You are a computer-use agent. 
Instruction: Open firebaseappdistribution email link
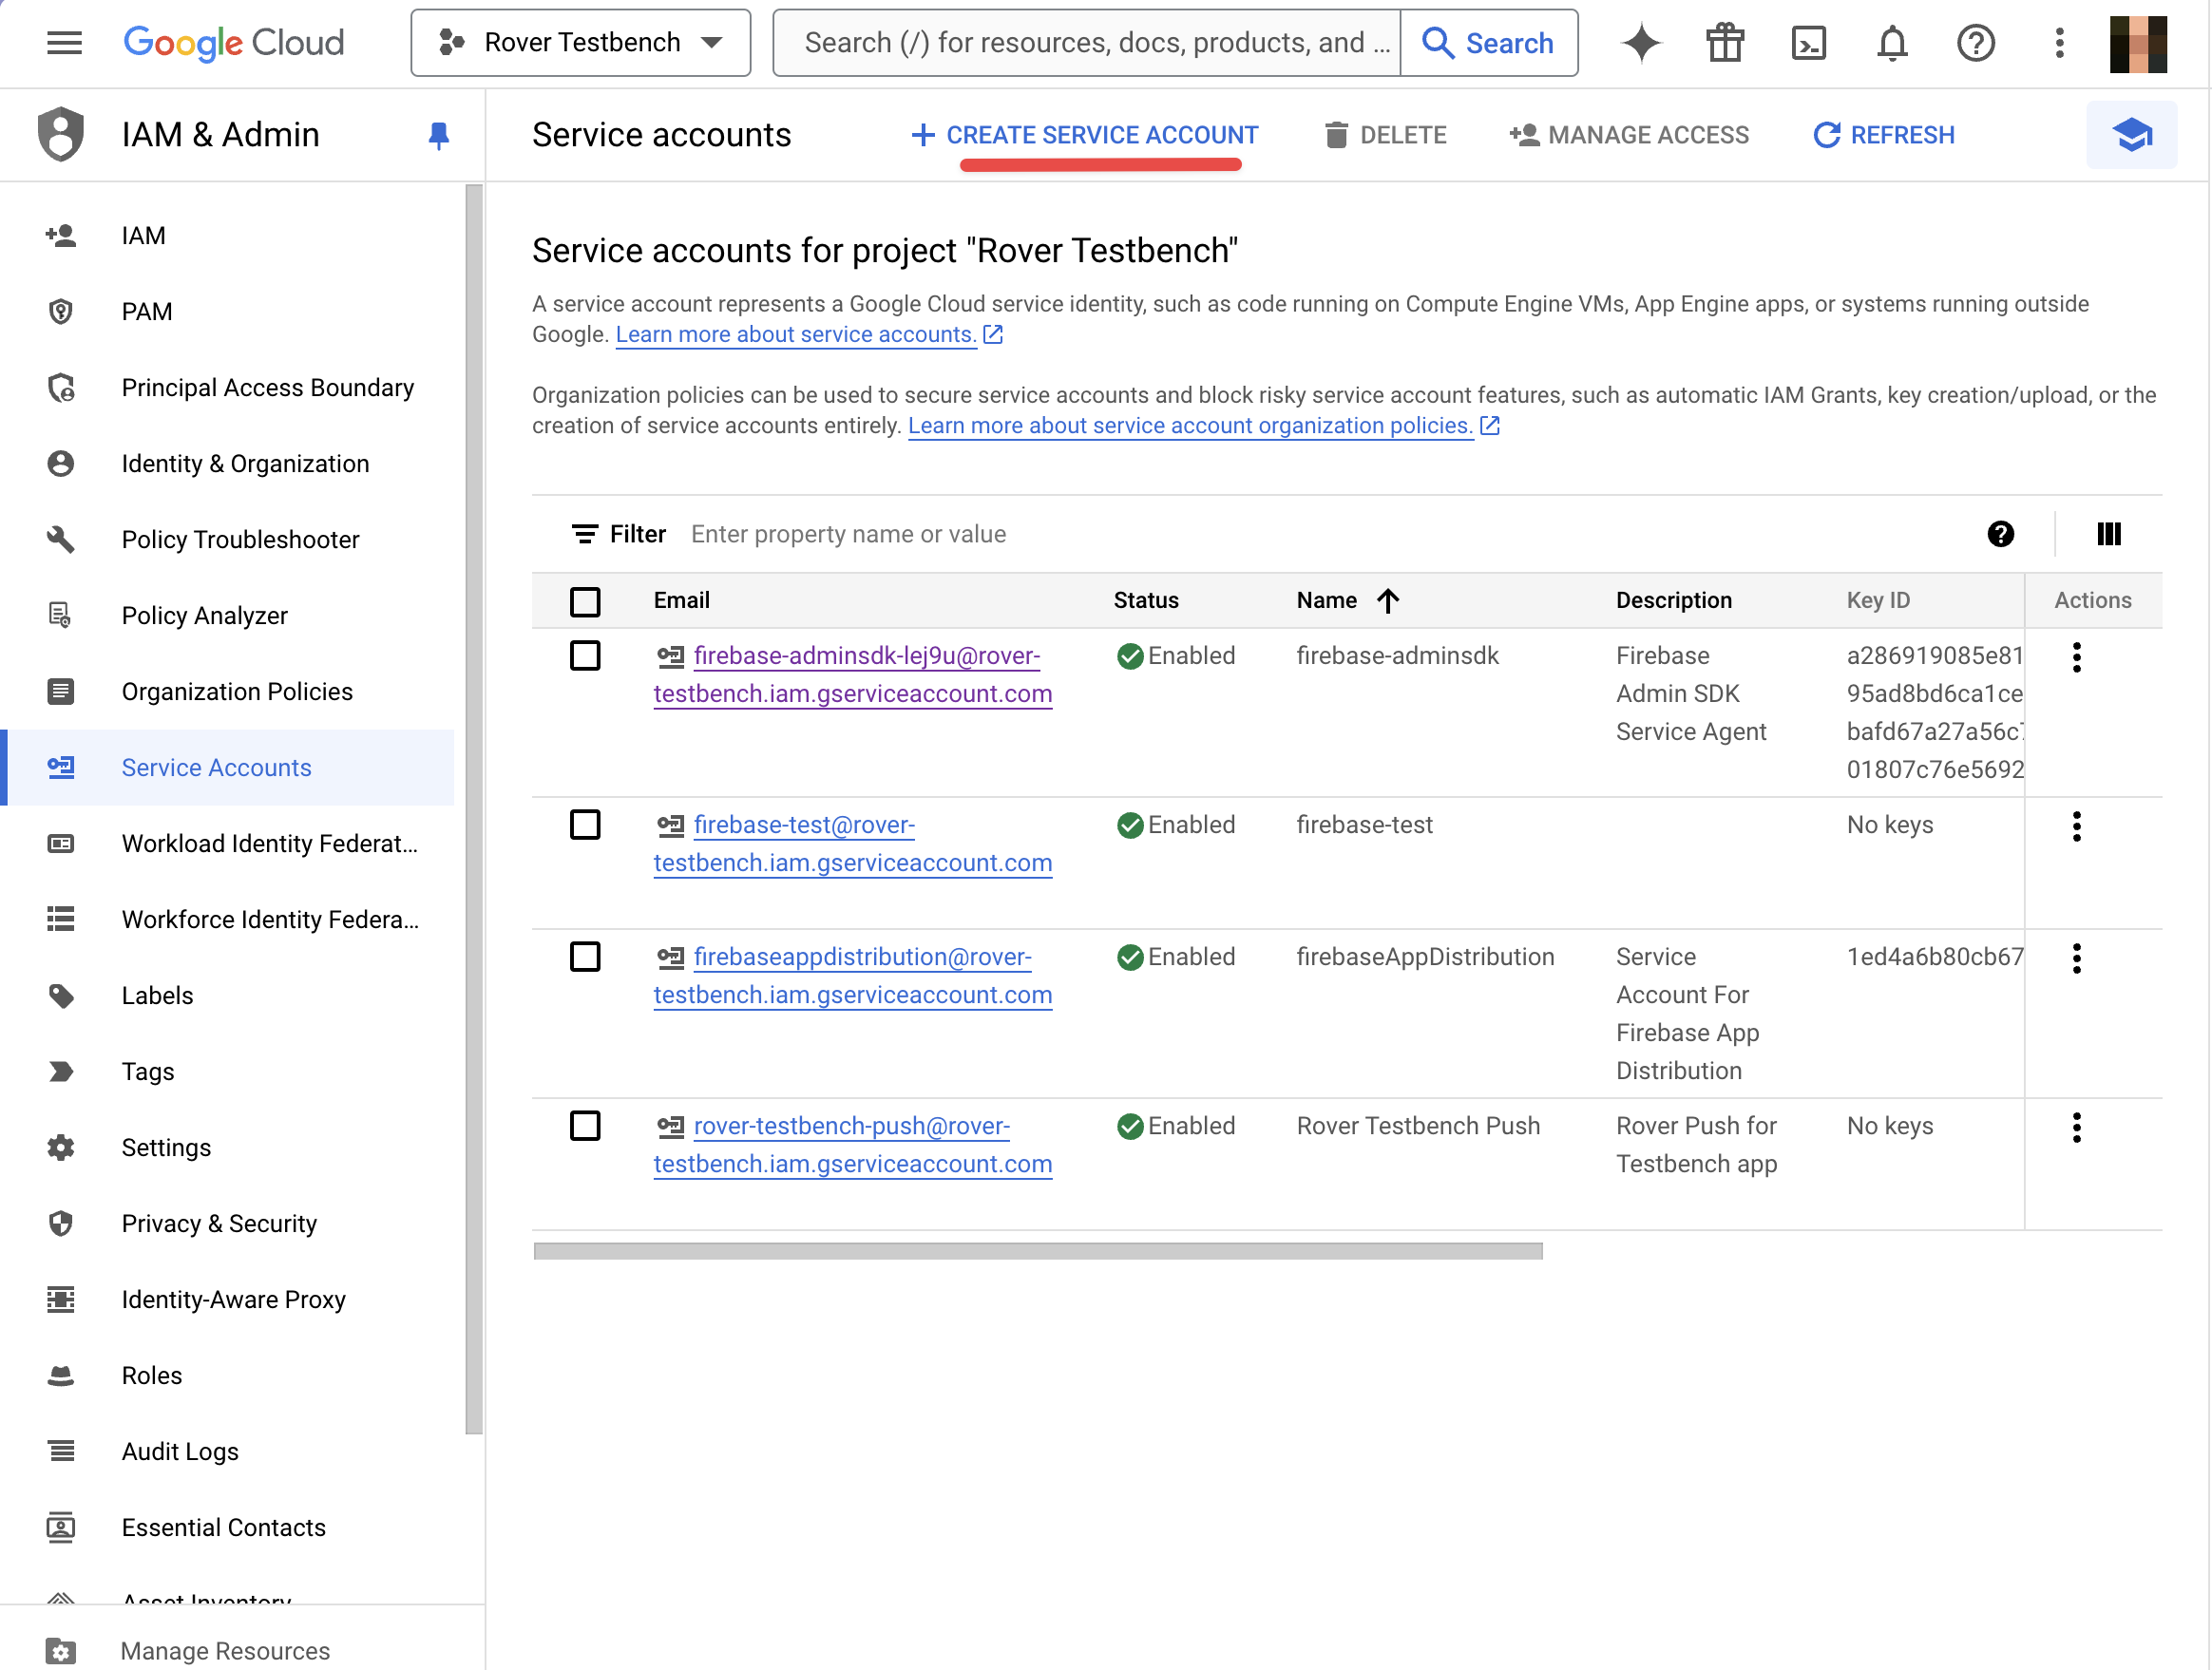pyautogui.click(x=853, y=976)
